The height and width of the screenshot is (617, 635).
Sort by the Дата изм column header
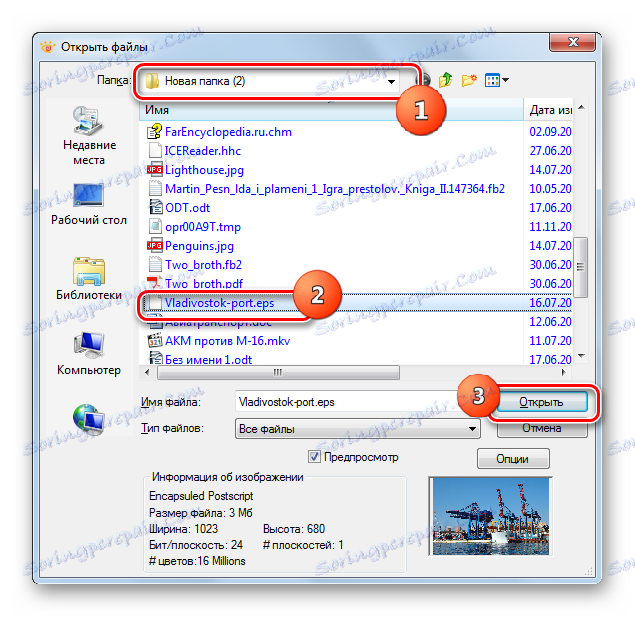[x=548, y=110]
